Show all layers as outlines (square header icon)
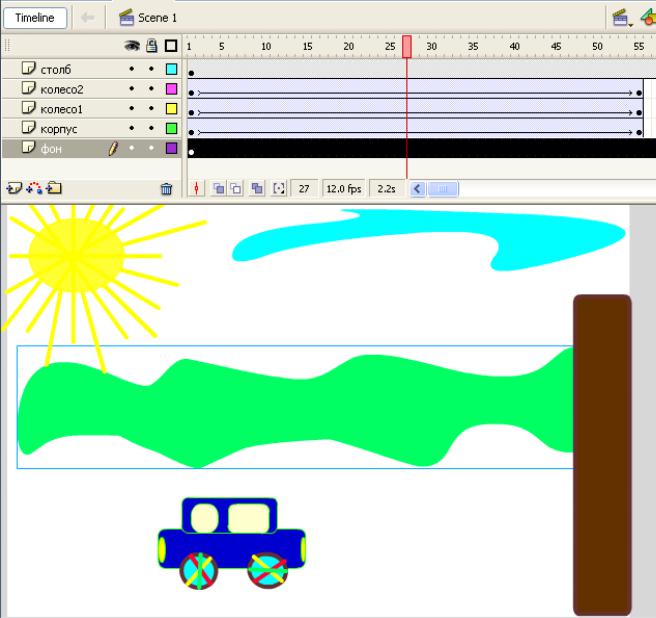The image size is (656, 618). point(171,46)
